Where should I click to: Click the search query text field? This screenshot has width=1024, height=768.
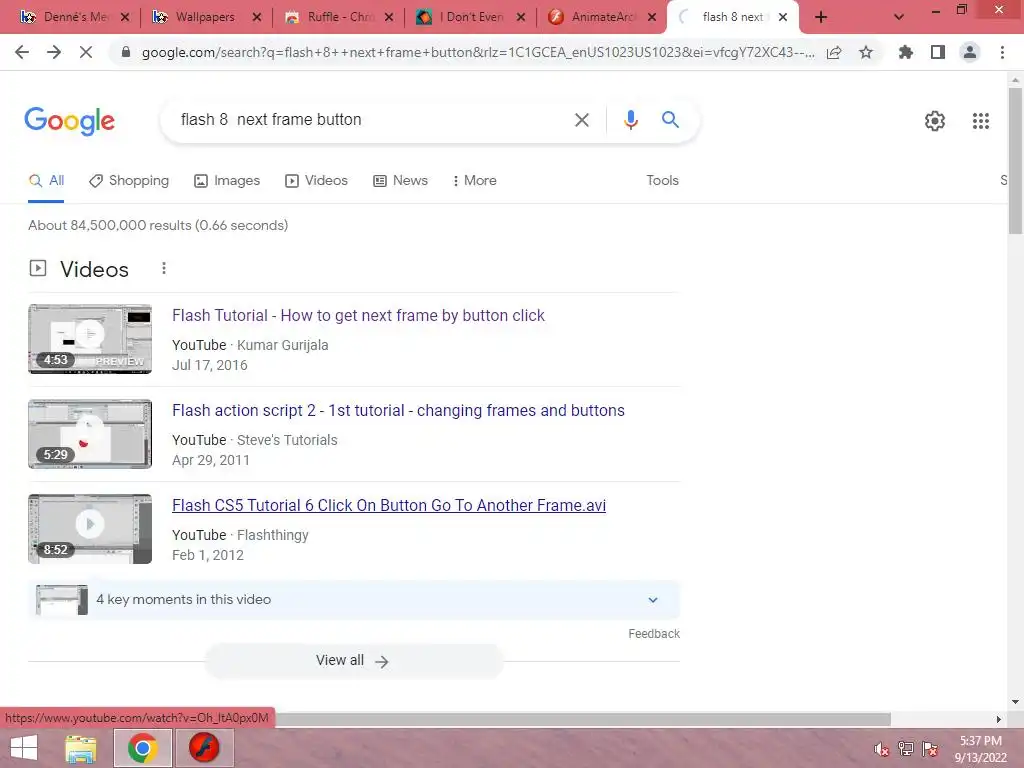click(372, 120)
